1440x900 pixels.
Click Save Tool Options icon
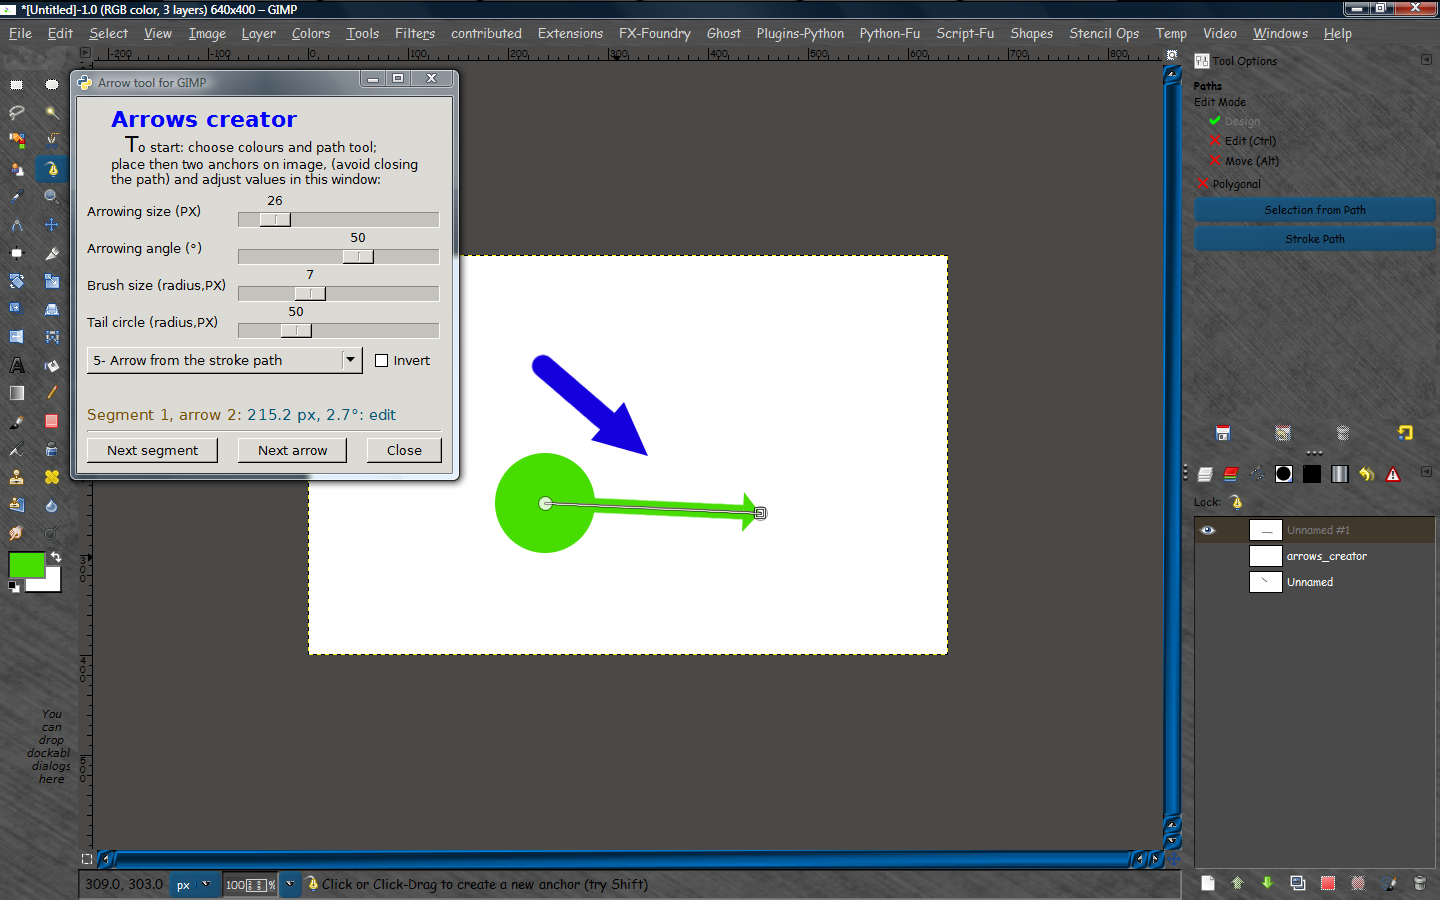pos(1223,433)
